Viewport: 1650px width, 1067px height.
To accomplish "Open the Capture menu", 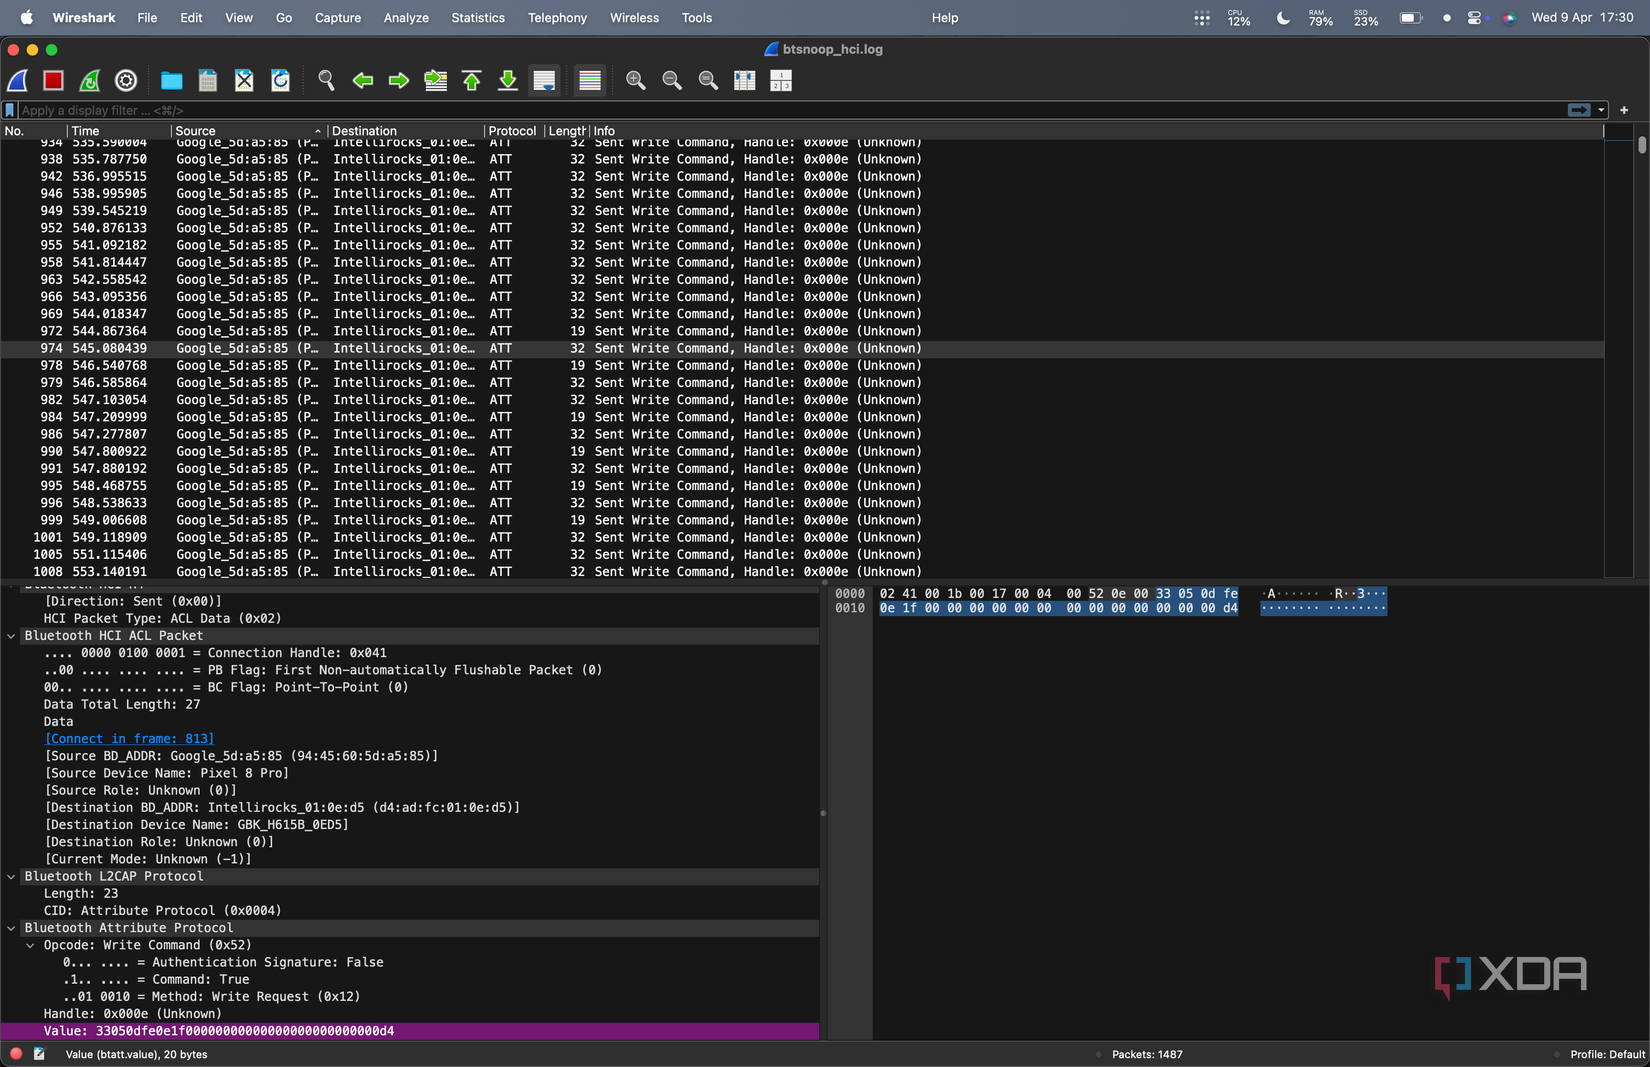I will (x=337, y=18).
